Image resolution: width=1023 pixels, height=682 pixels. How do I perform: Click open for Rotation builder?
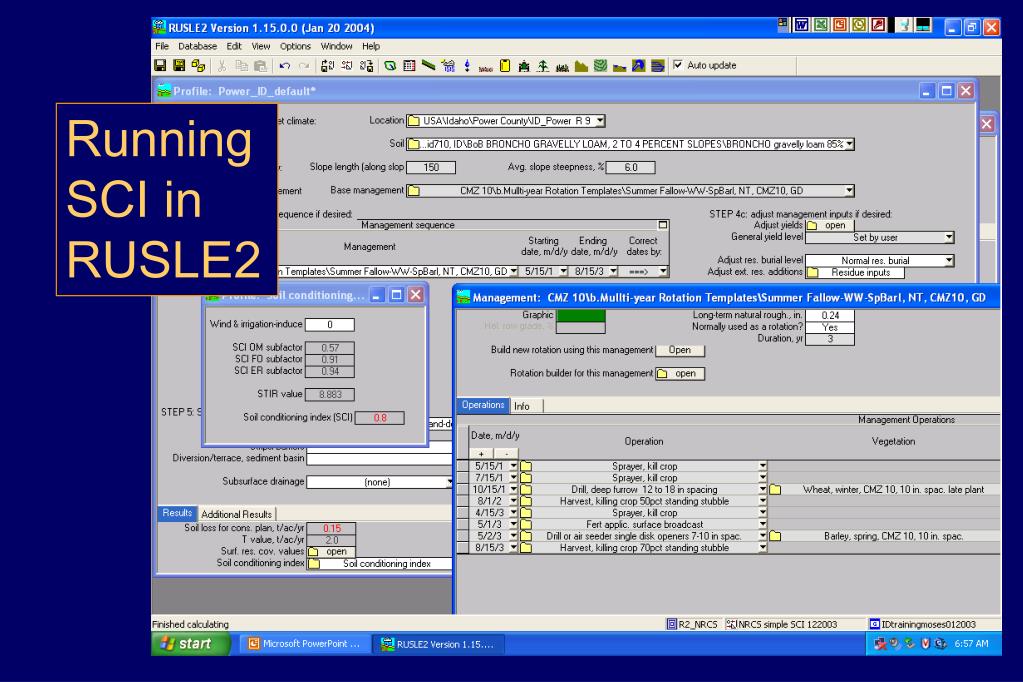pos(680,373)
